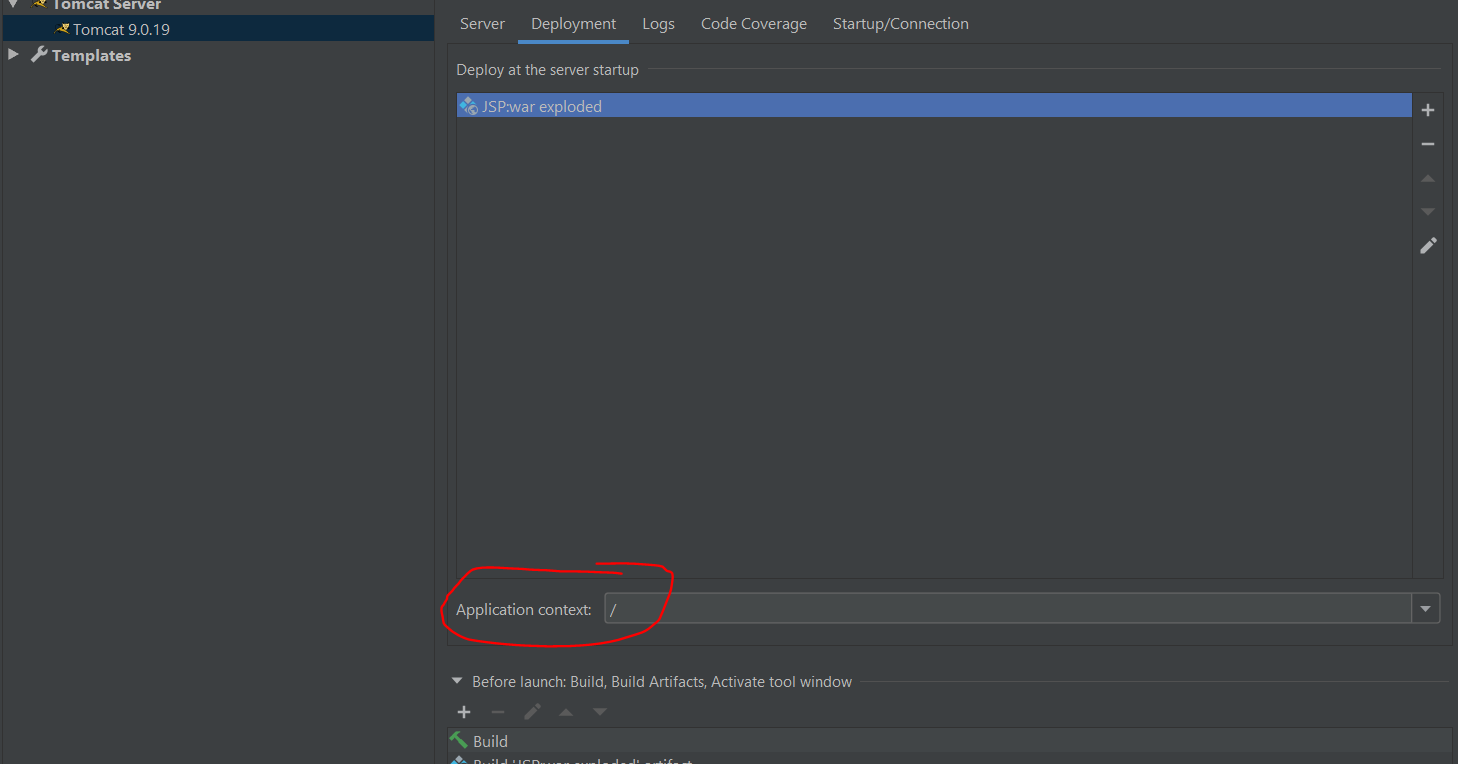Click the JSP:war exploded artifact icon

(468, 106)
